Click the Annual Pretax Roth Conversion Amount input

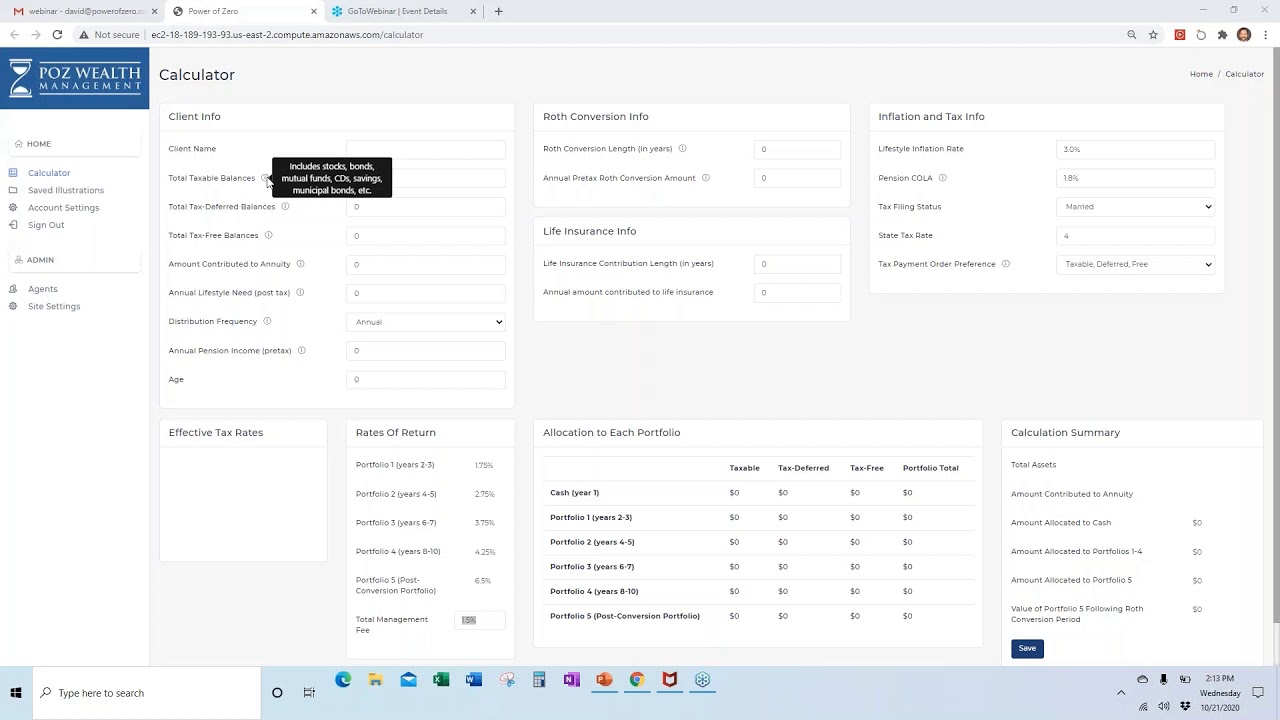coord(797,178)
